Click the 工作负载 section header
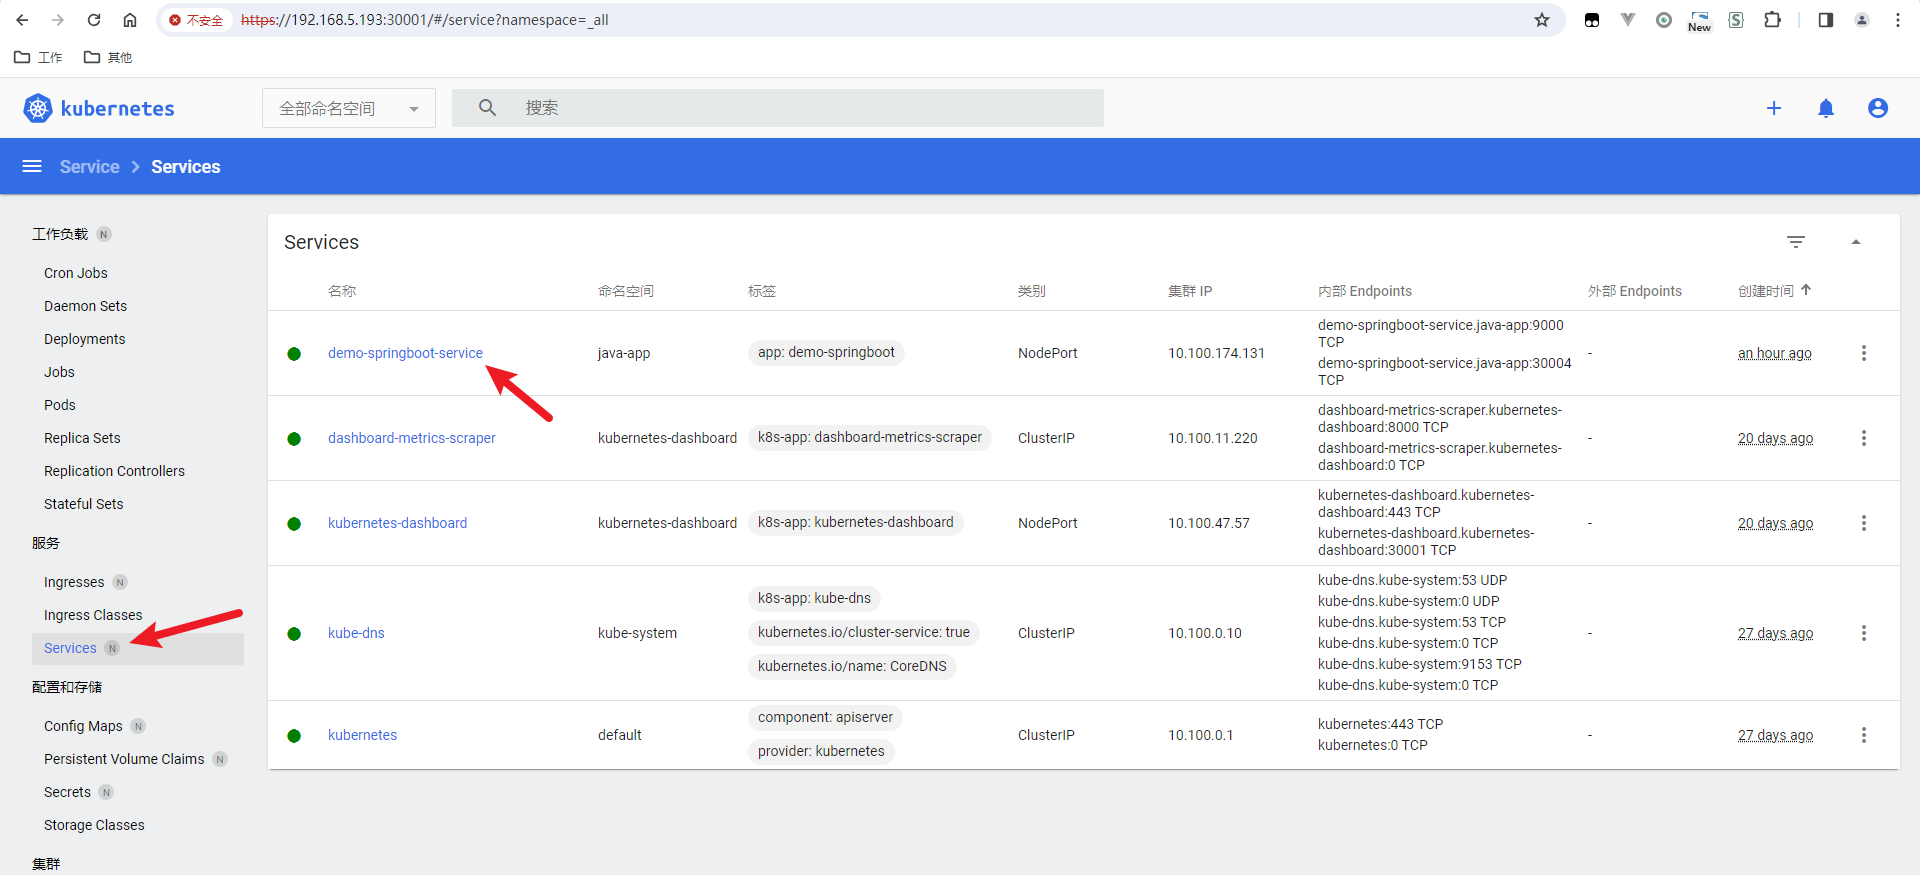The width and height of the screenshot is (1920, 875). tap(60, 234)
